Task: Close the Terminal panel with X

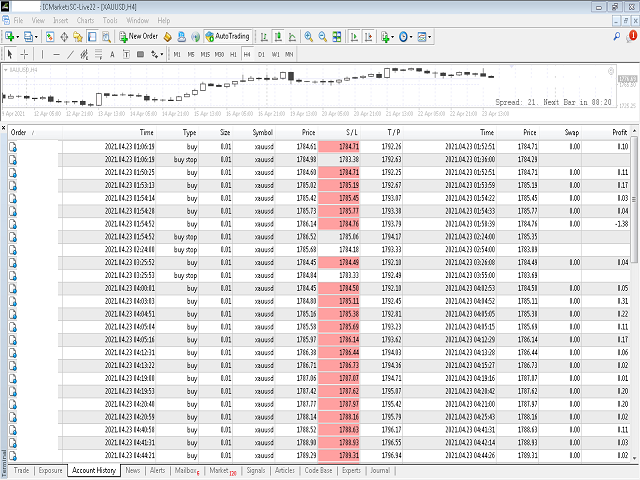Action: [3, 128]
